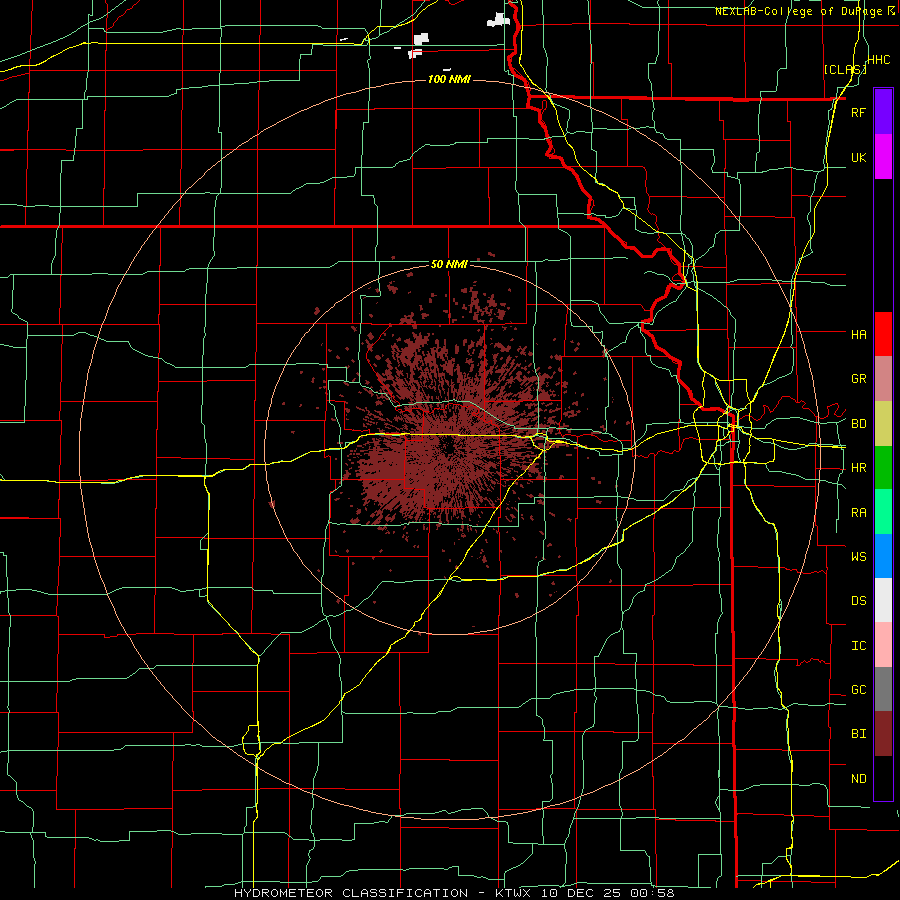This screenshot has width=900, height=900.
Task: Click the BI legend label
Action: (858, 734)
